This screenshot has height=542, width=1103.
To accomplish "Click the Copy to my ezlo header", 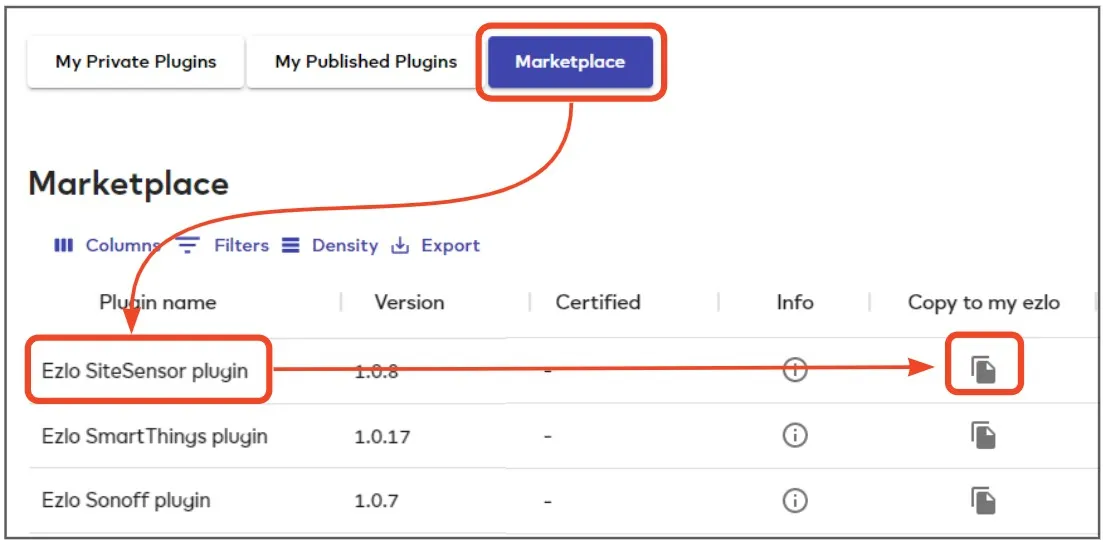I will [x=984, y=303].
